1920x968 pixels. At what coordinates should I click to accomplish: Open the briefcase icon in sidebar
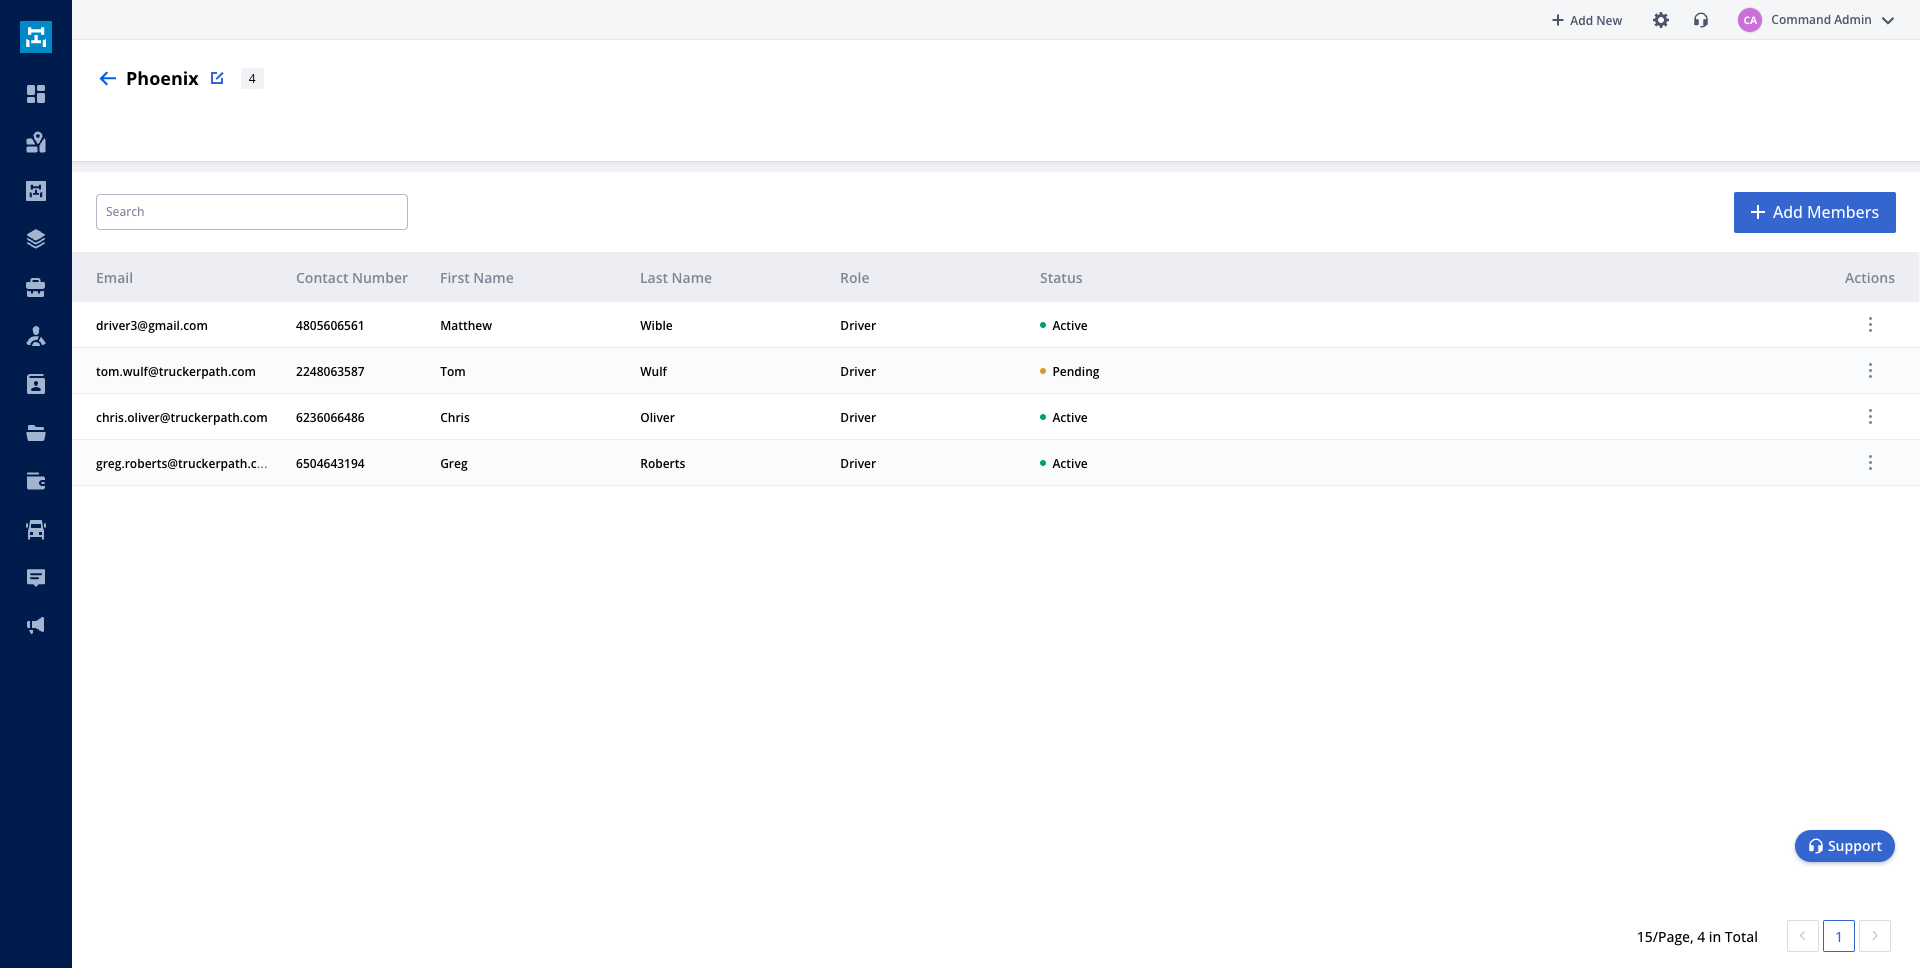coord(36,288)
